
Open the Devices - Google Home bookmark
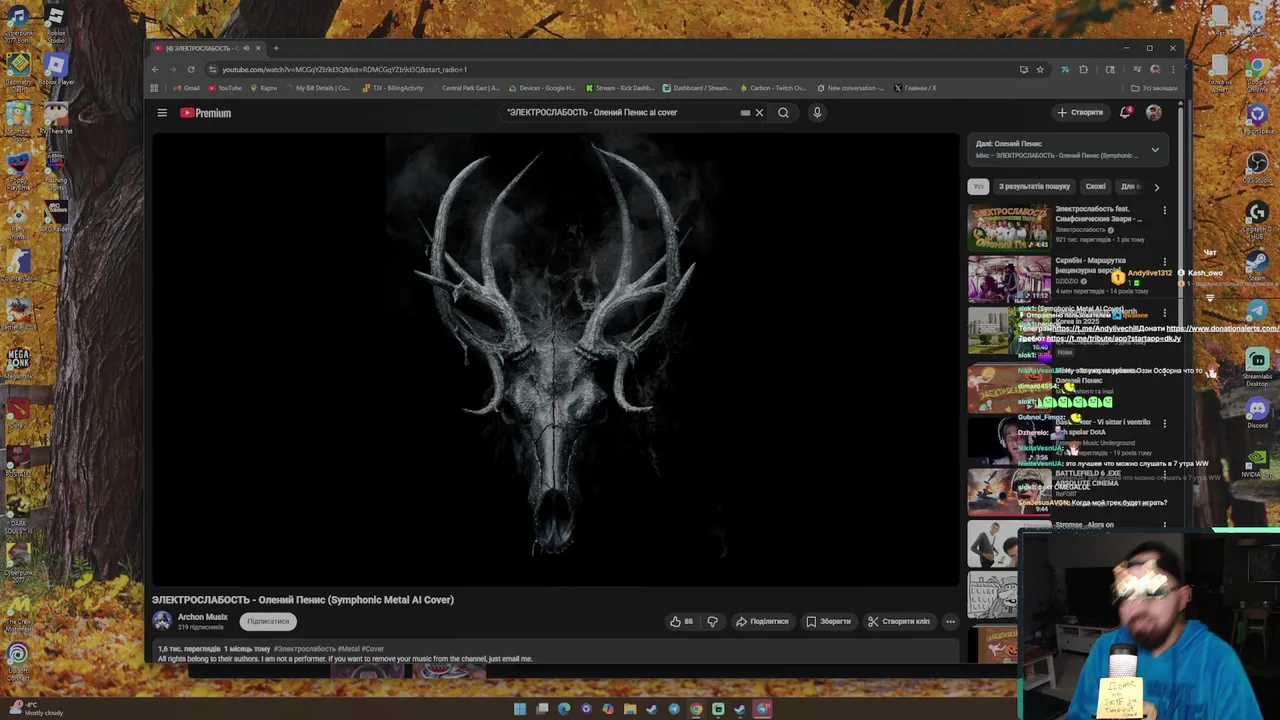(x=541, y=88)
